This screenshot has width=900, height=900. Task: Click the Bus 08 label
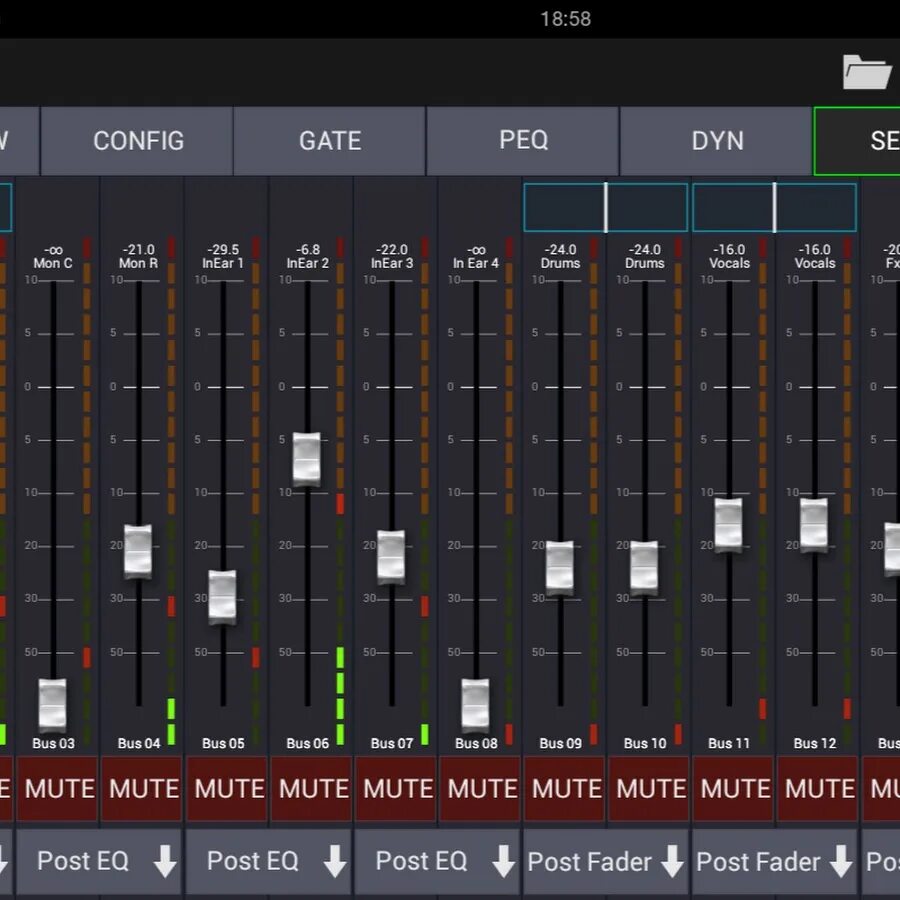(476, 743)
